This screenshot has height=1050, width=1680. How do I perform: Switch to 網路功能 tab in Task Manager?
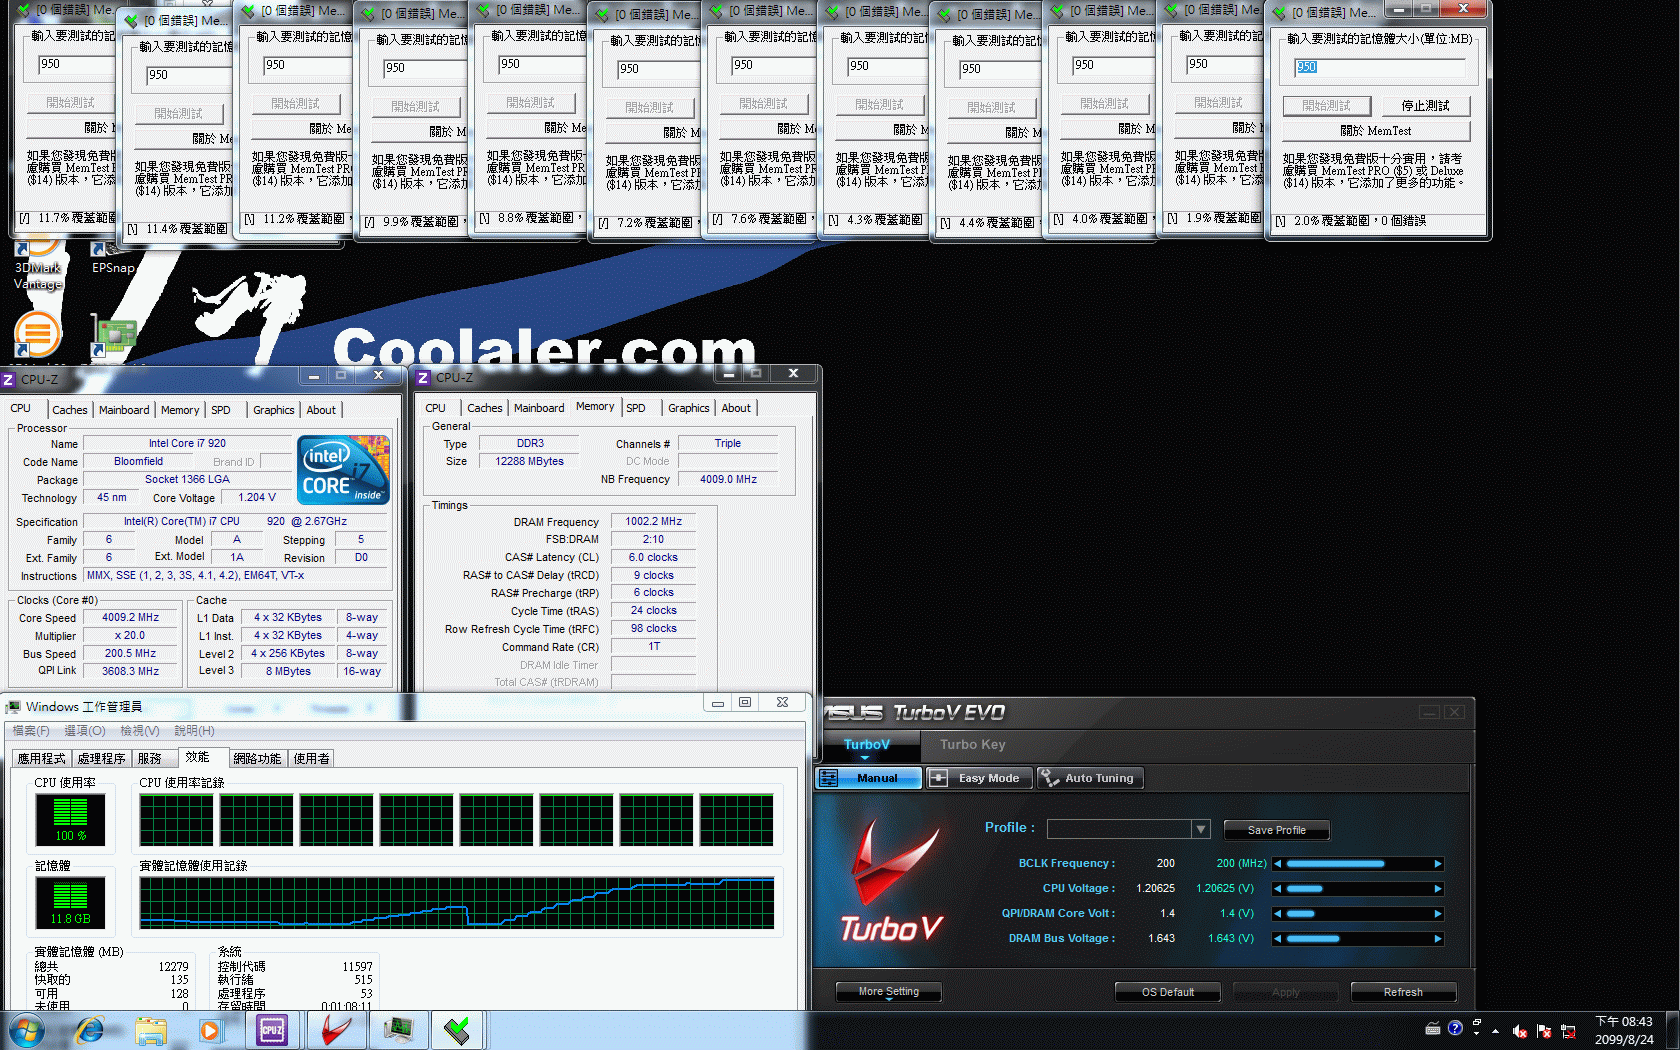click(x=257, y=759)
